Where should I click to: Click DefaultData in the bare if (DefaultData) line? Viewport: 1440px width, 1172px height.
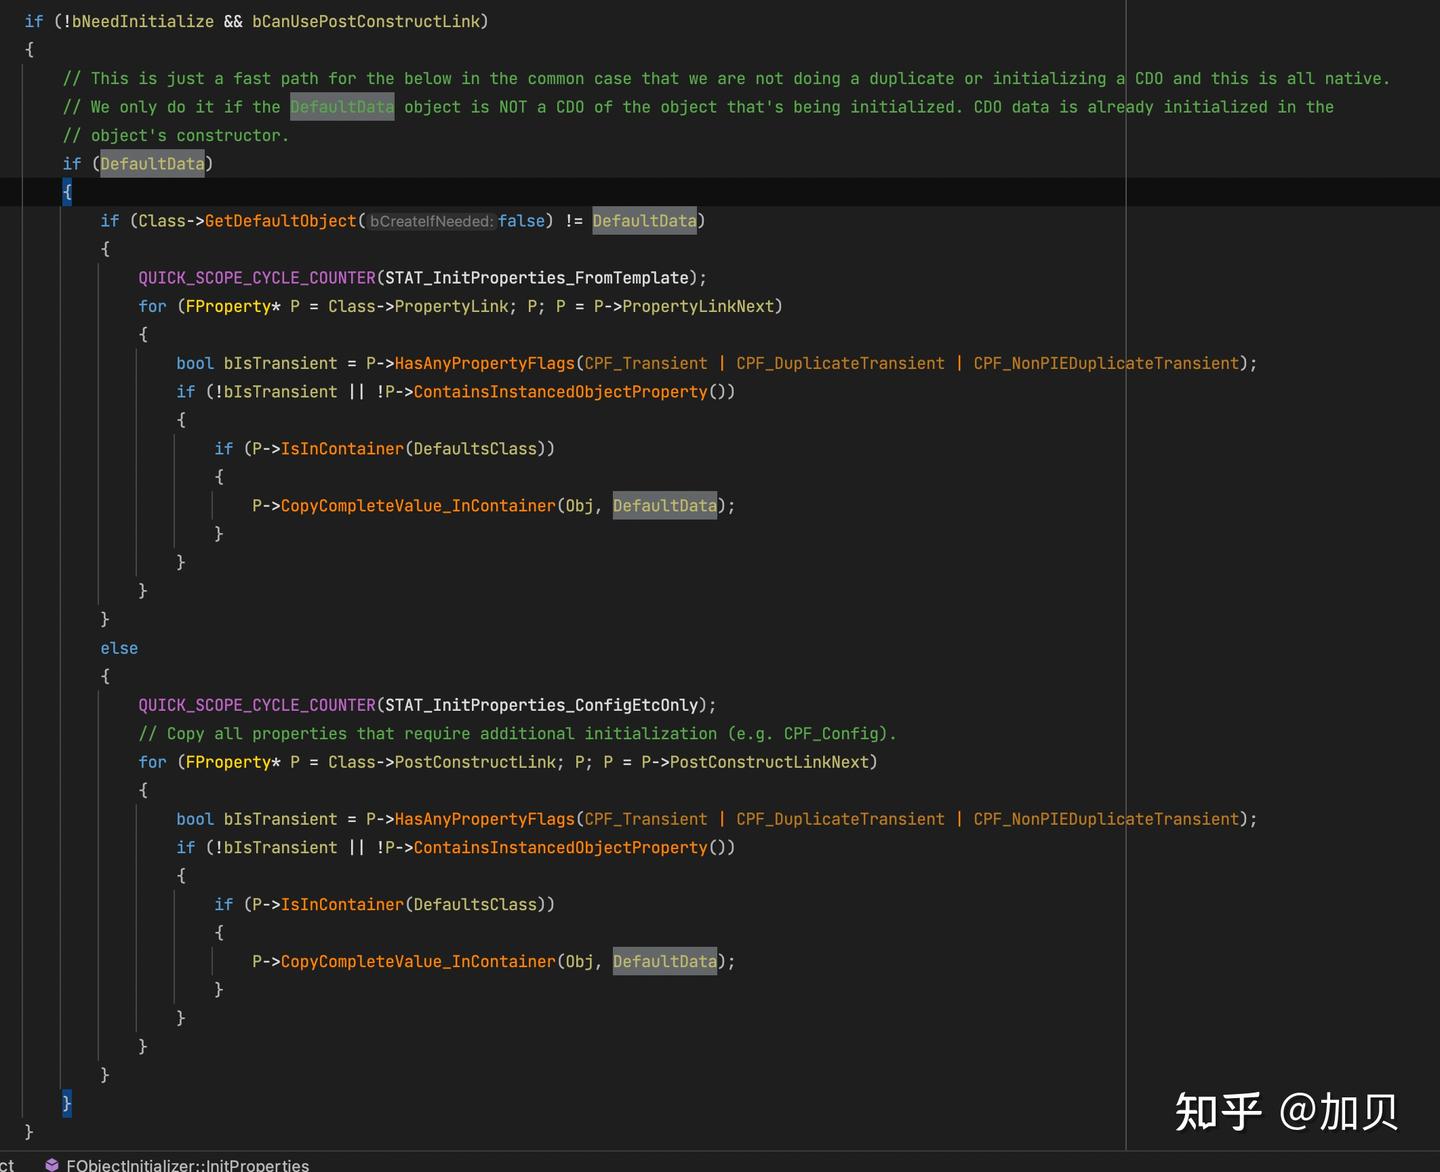152,164
